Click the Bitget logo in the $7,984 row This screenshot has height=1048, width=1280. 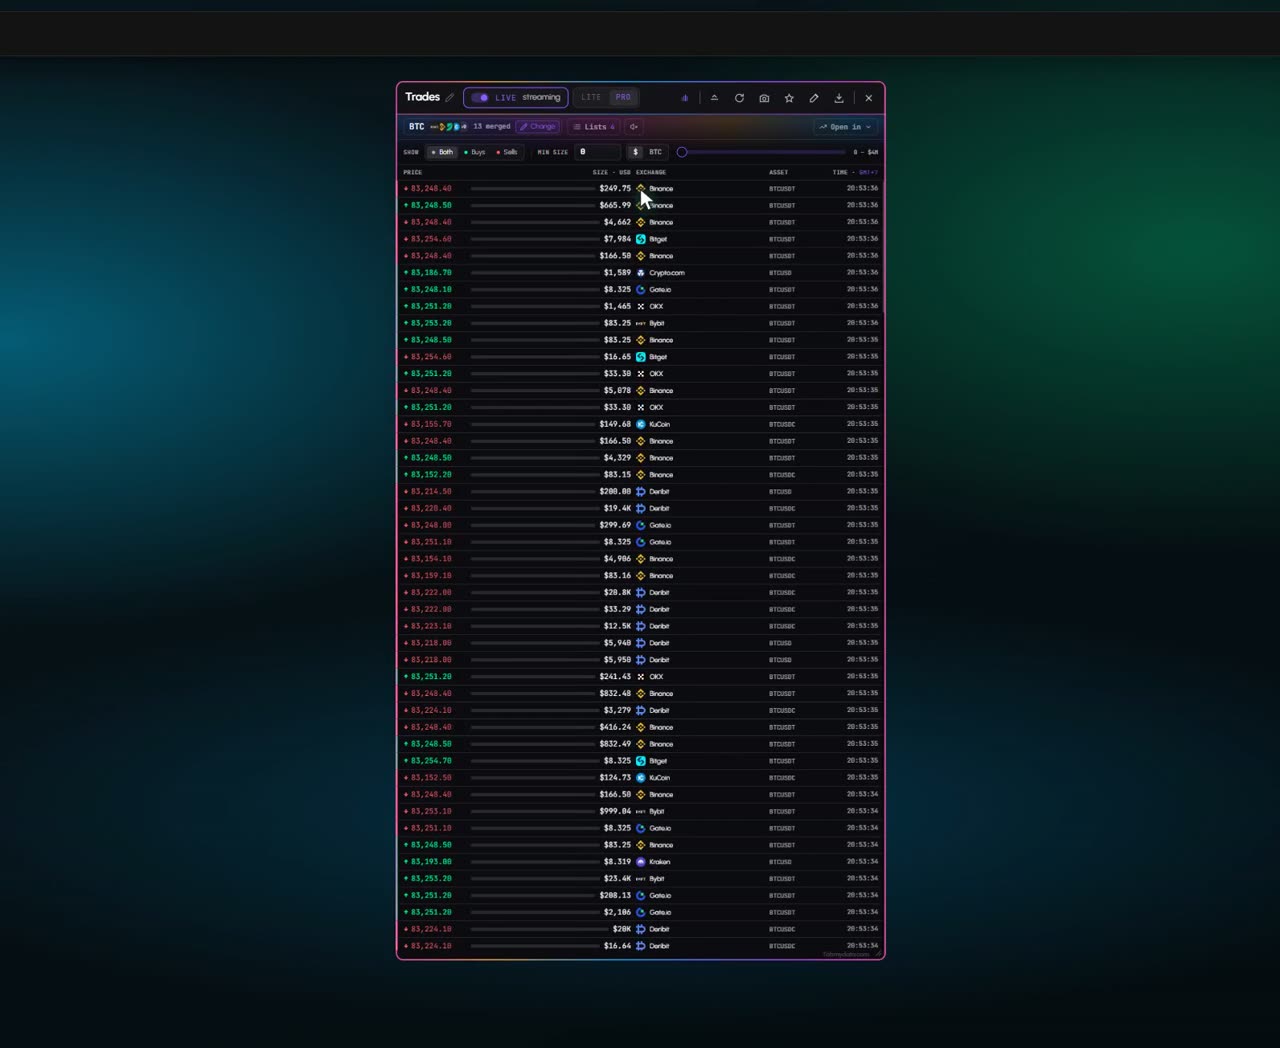[641, 239]
